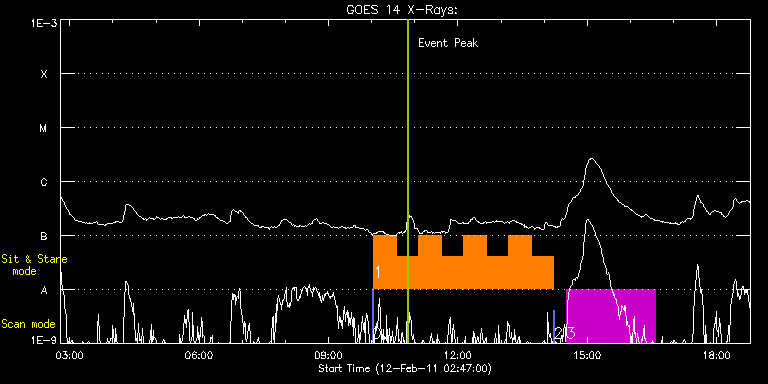Click the 15:00 time axis tick
This screenshot has width=768, height=384.
587,355
